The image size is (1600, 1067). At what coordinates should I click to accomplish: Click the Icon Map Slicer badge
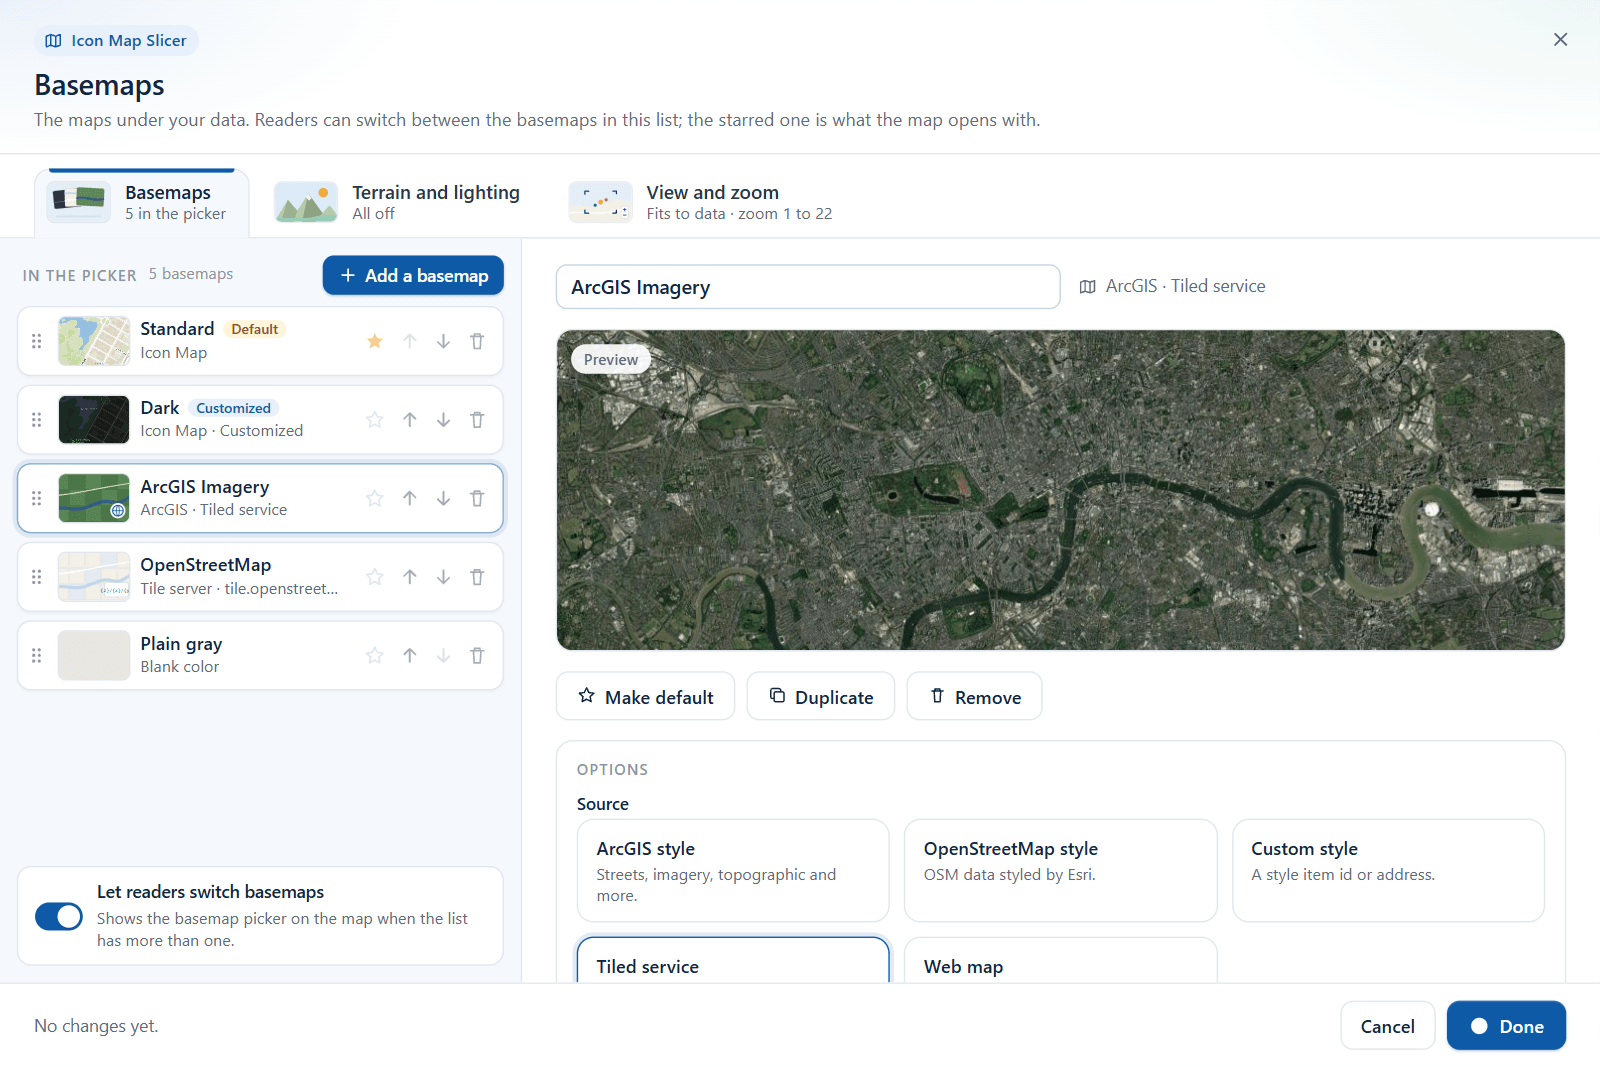tap(117, 41)
